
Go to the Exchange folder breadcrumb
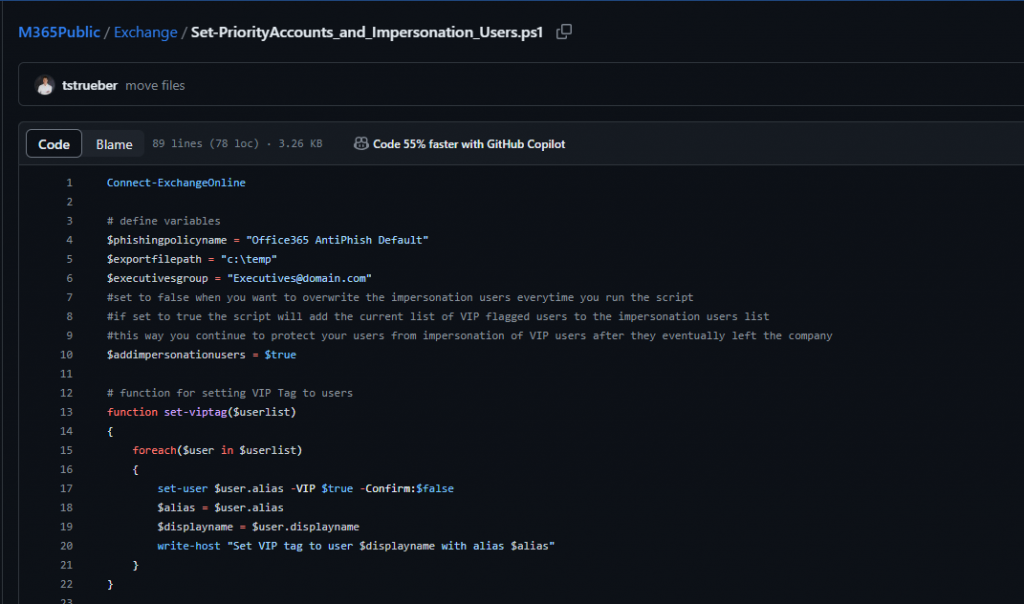[x=144, y=32]
